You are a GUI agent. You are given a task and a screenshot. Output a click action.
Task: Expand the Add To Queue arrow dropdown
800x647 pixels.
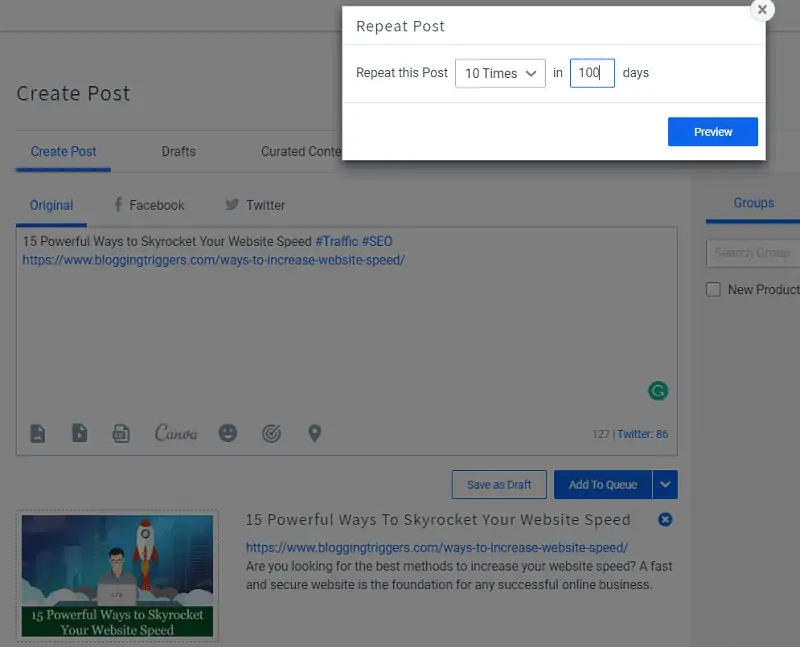[x=665, y=485]
